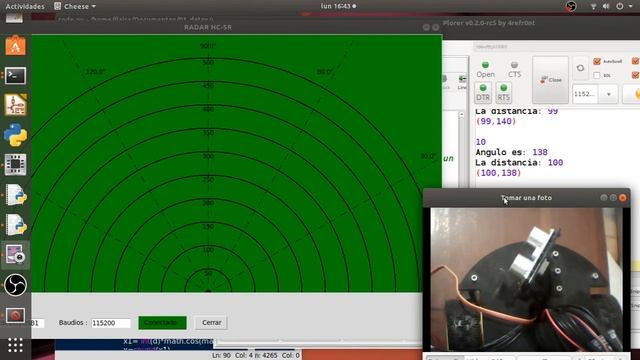
Task: Click the radar plot 500 ring label
Action: tap(208, 62)
